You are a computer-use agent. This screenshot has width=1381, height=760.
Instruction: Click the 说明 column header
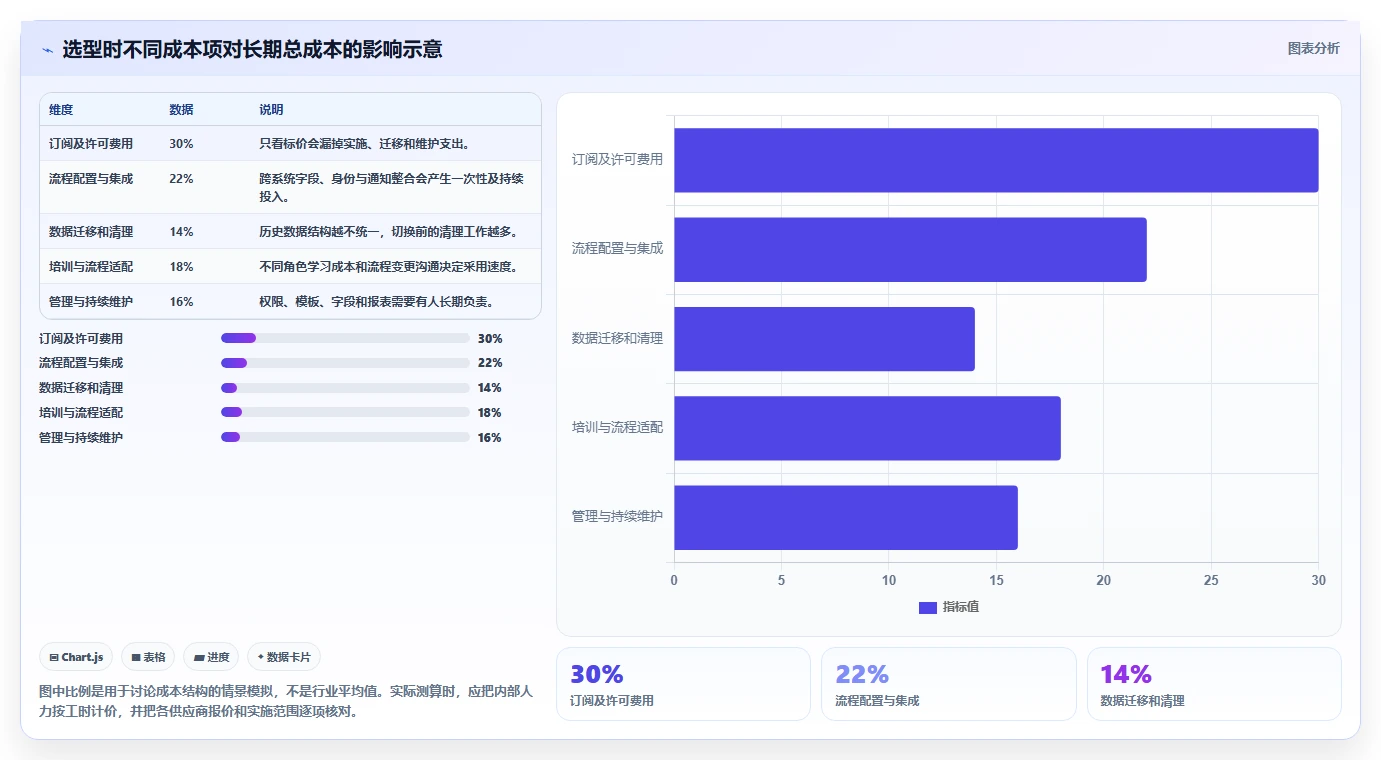(271, 110)
